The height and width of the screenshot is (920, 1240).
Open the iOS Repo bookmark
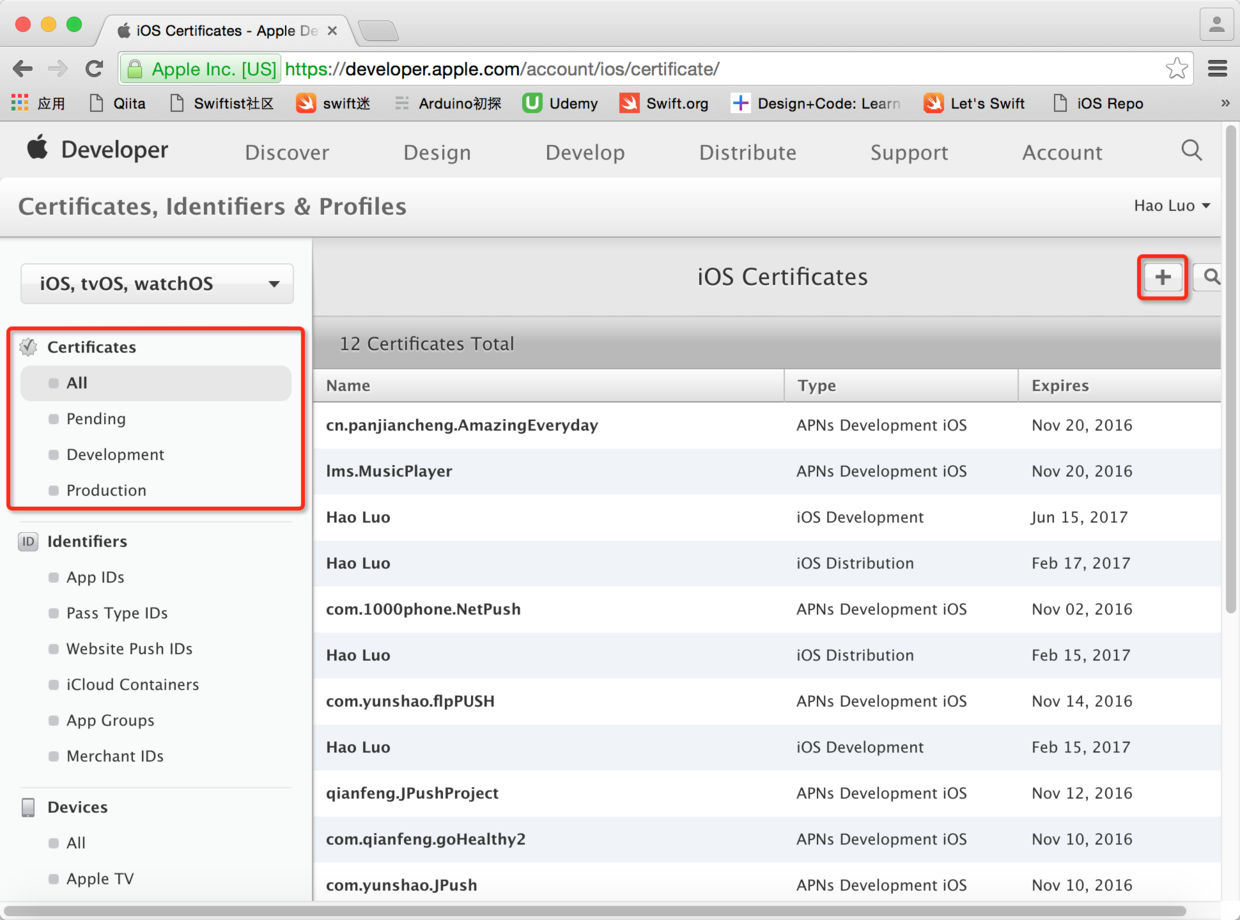pos(1098,103)
